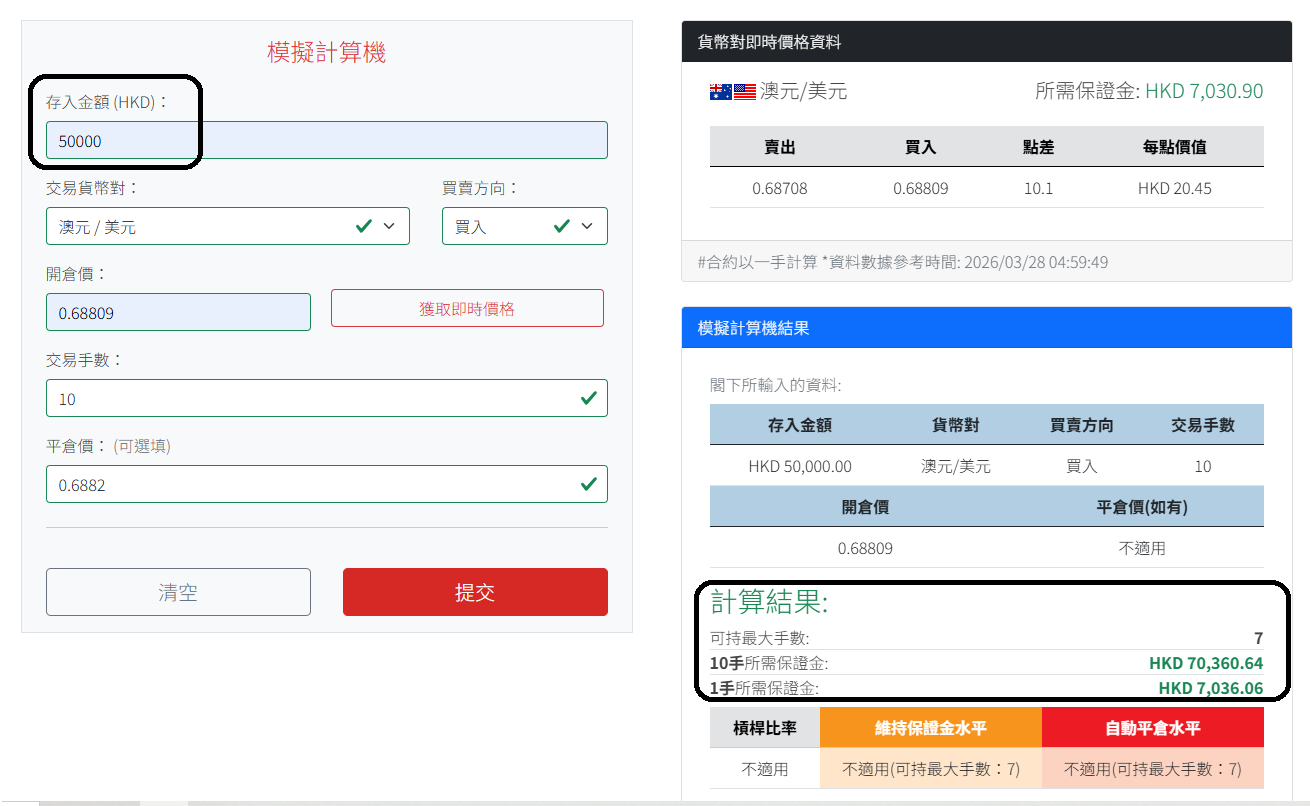Viewport: 1310px width, 806px height.
Task: Click the 10-lot margin HKD 70,360.64
Action: (x=1206, y=663)
